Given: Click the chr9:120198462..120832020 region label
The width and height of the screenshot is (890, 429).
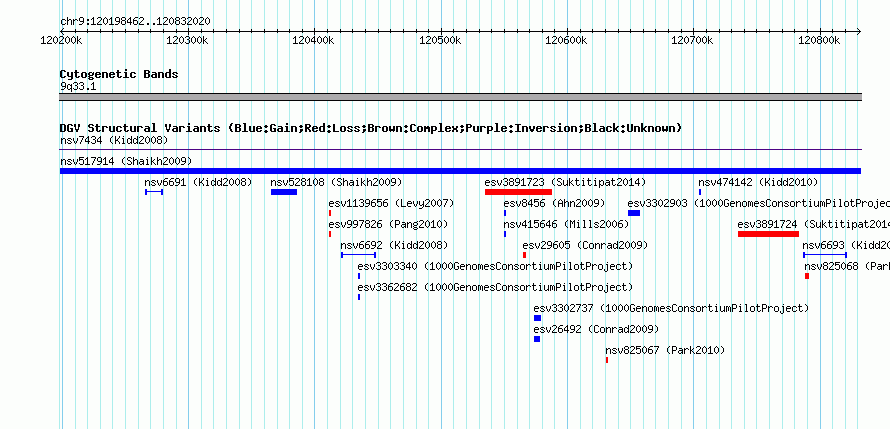Looking at the screenshot, I should click(x=135, y=22).
